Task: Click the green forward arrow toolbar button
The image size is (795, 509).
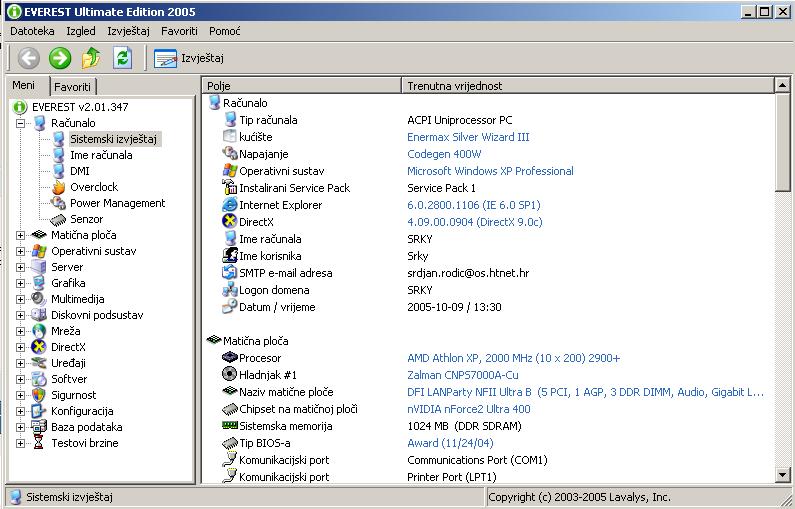Action: [x=60, y=58]
